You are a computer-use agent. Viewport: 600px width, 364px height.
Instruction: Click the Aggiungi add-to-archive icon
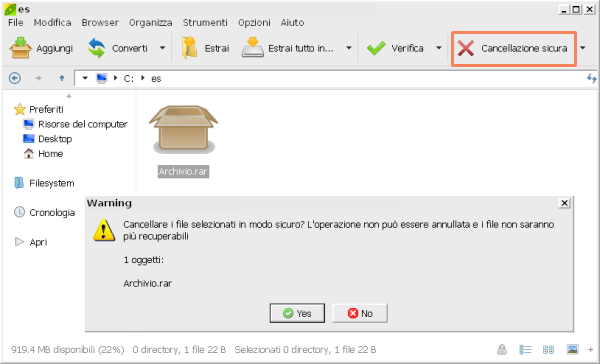click(x=20, y=48)
